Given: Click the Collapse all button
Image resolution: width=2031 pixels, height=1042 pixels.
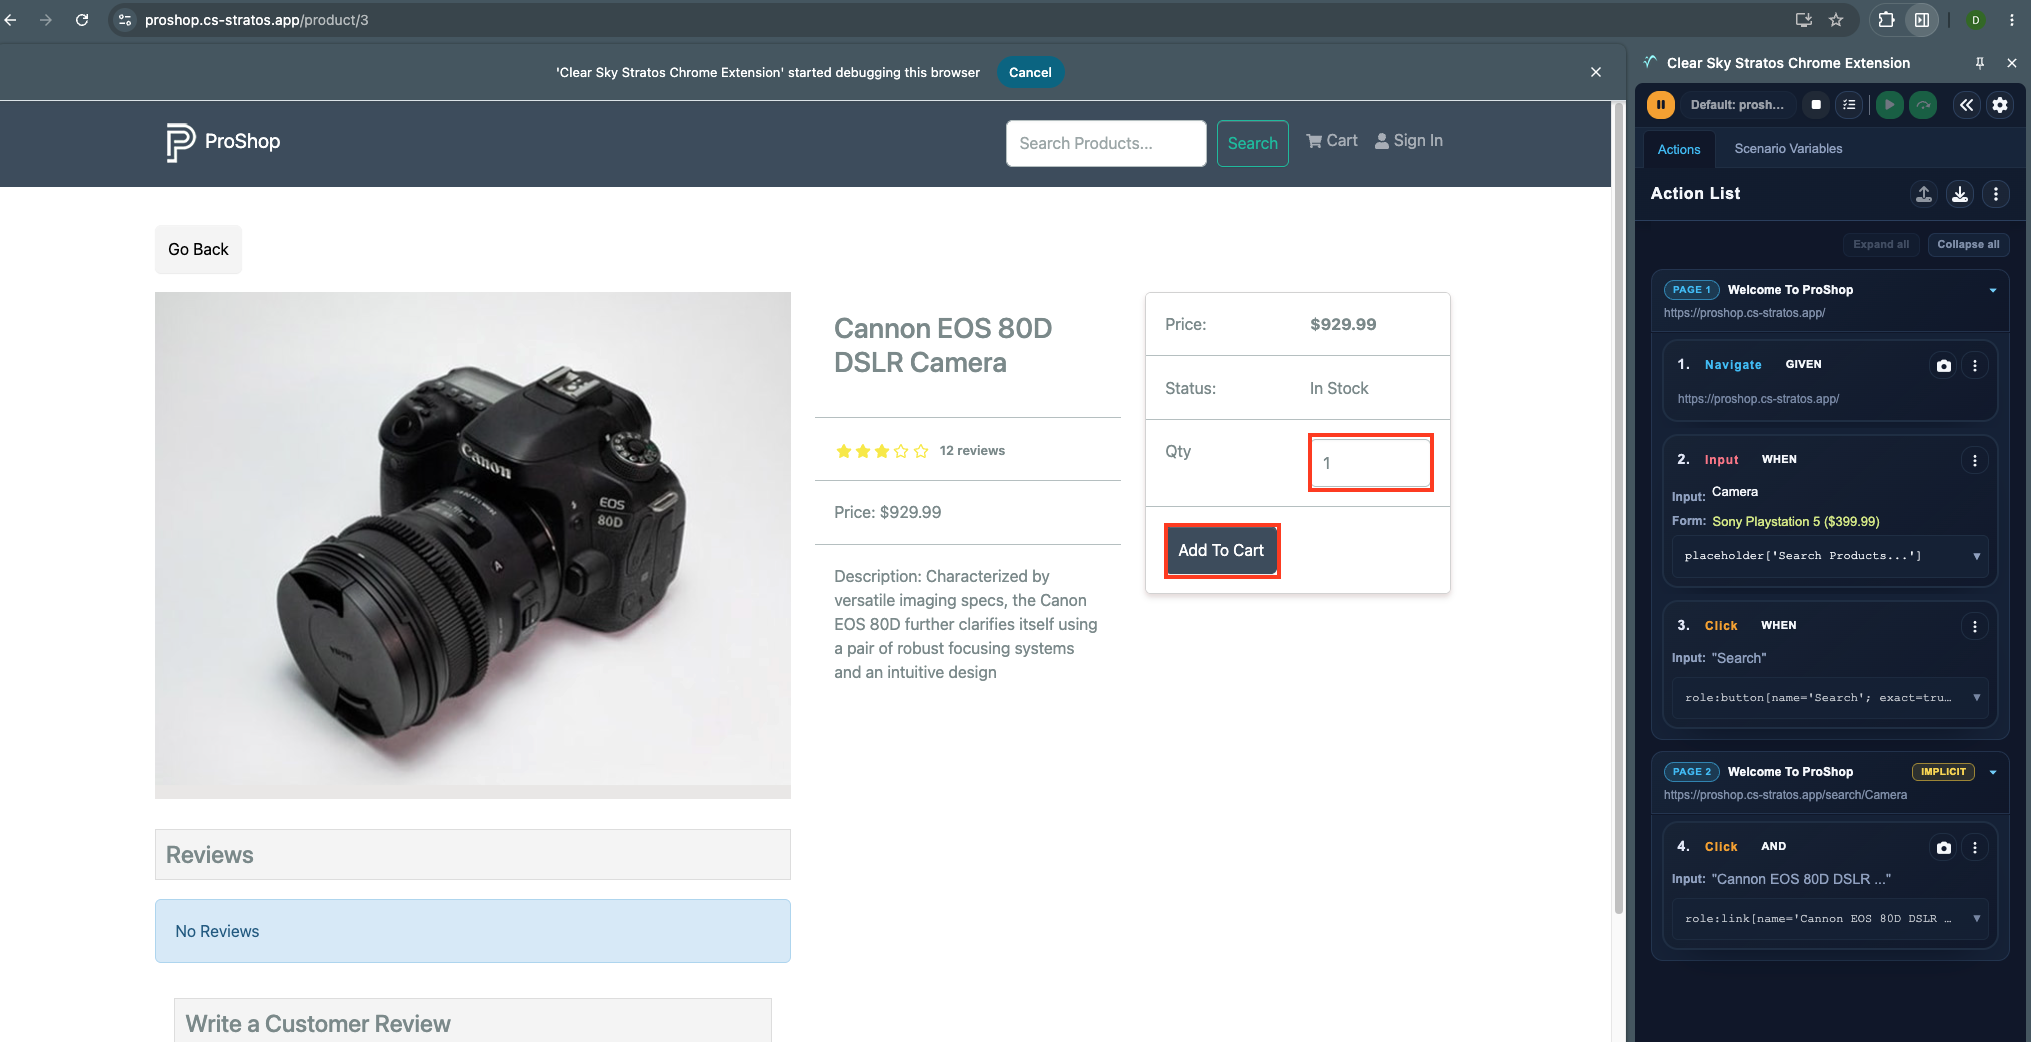Looking at the screenshot, I should 1968,245.
